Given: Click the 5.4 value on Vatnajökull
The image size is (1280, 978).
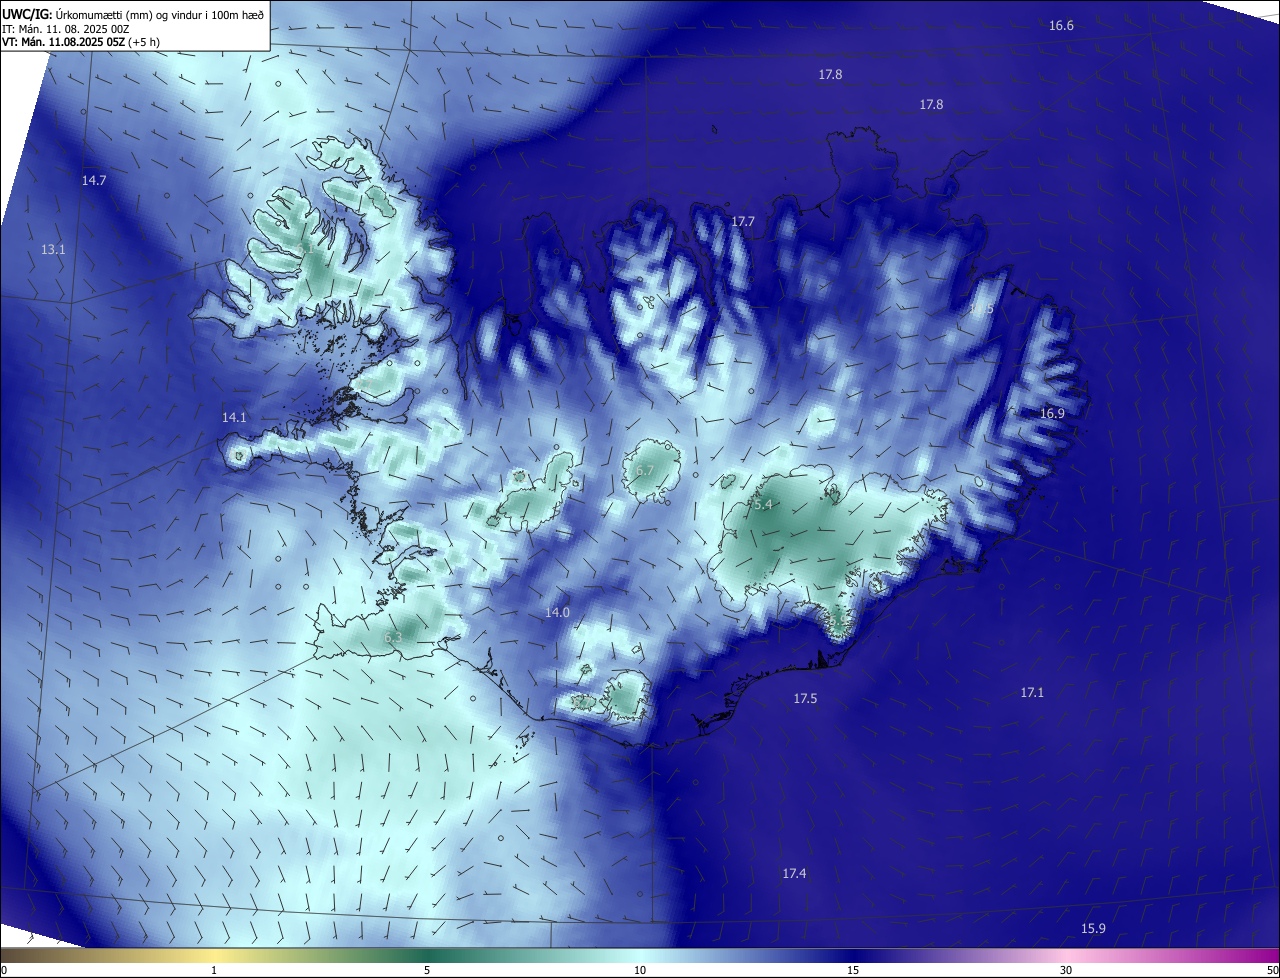Looking at the screenshot, I should [763, 505].
